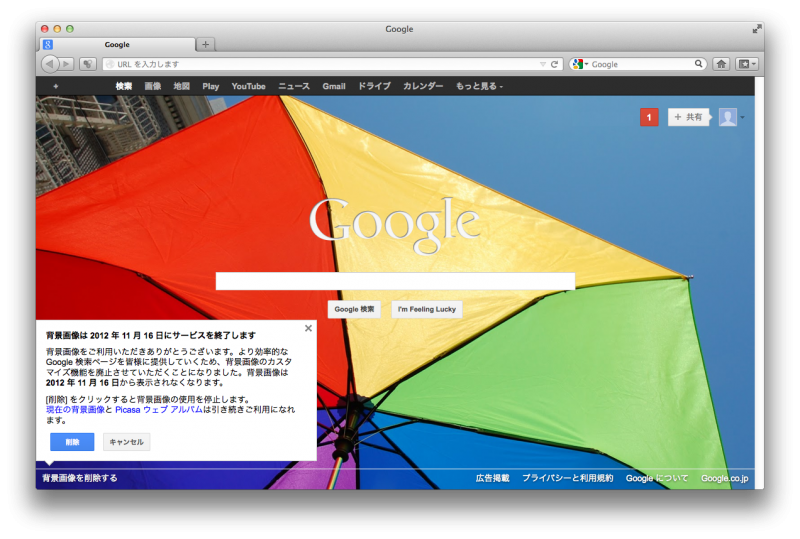
Task: Open the Top Sites grid button
Action: (88, 64)
